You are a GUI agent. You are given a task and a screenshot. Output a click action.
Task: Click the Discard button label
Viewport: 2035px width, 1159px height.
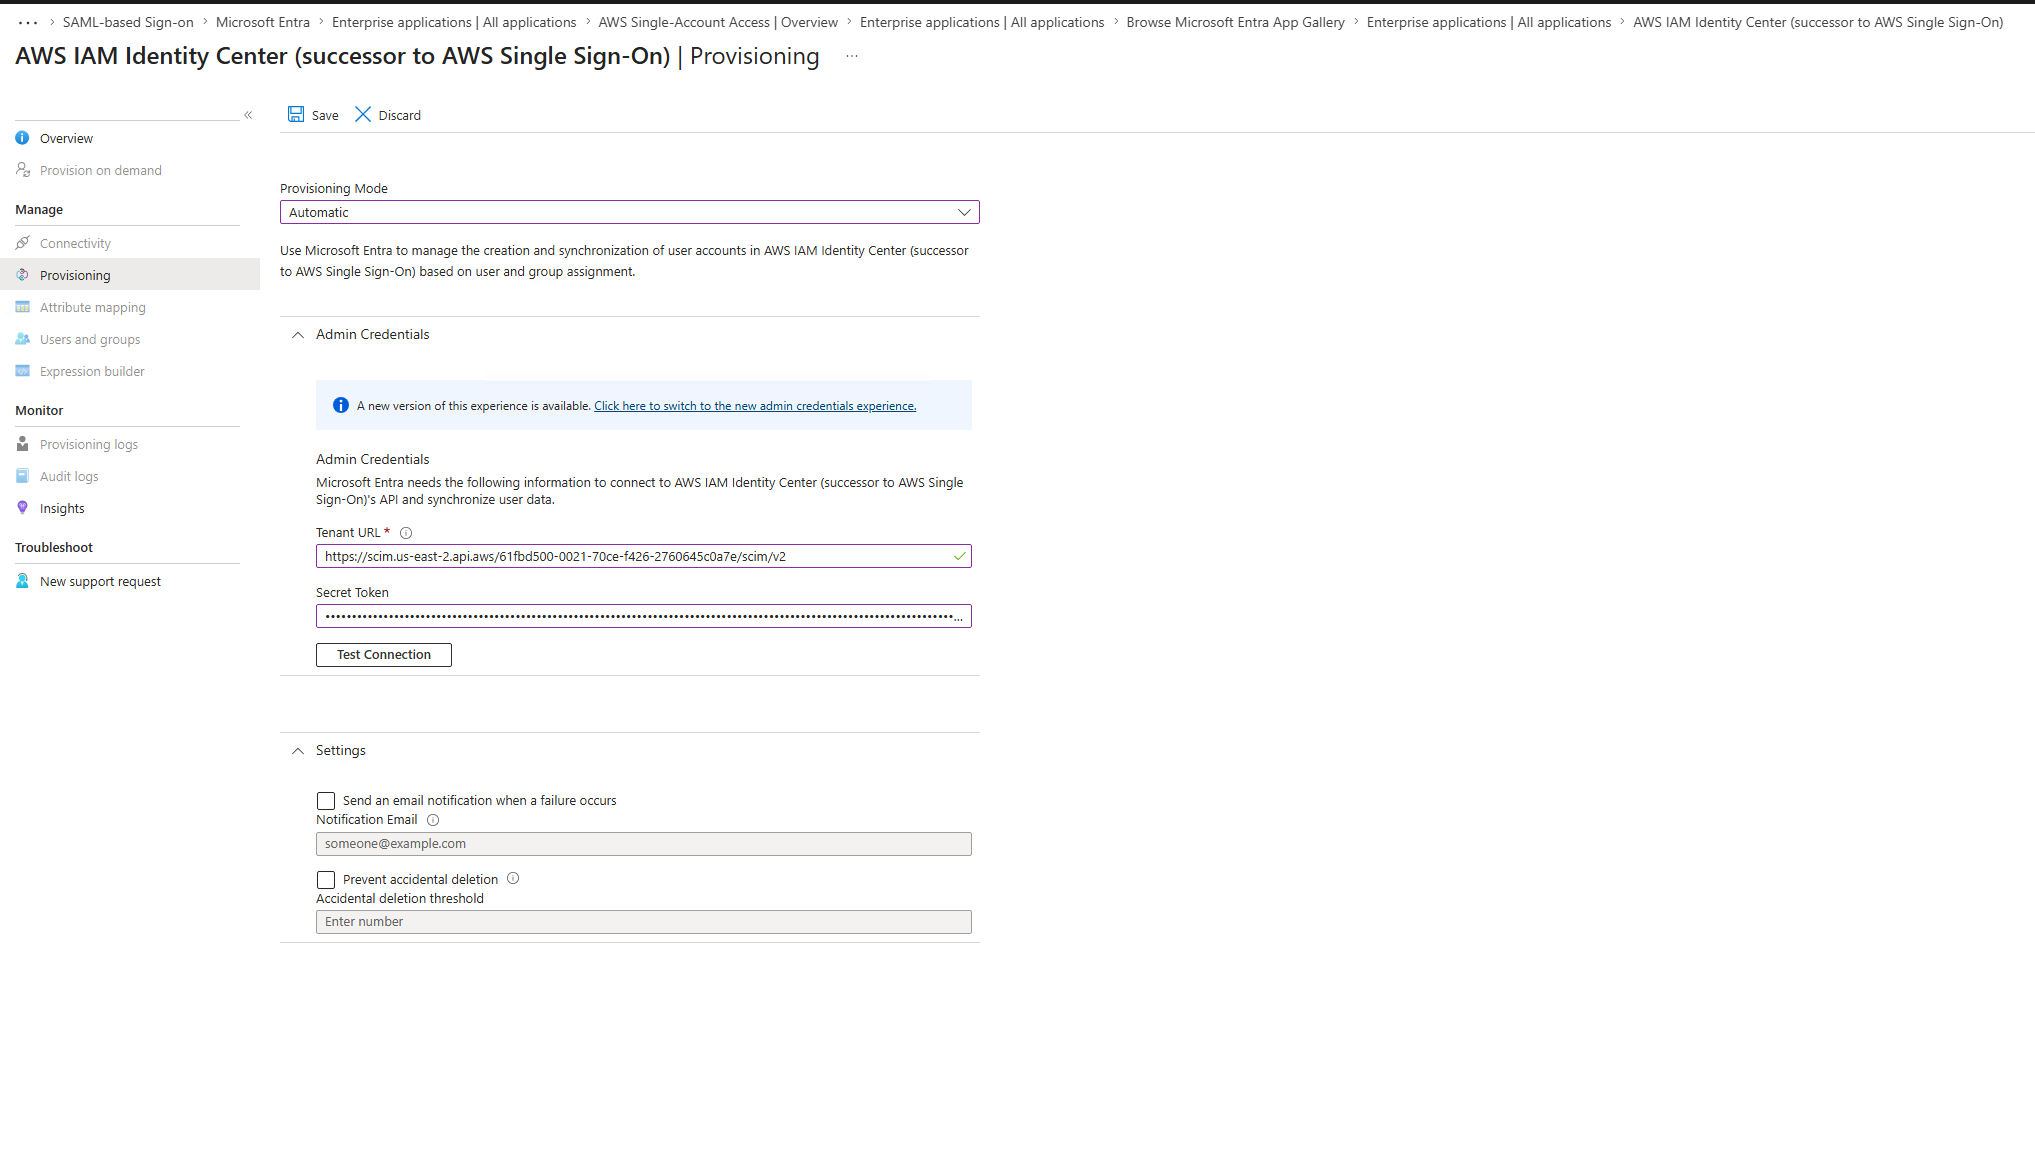coord(400,116)
